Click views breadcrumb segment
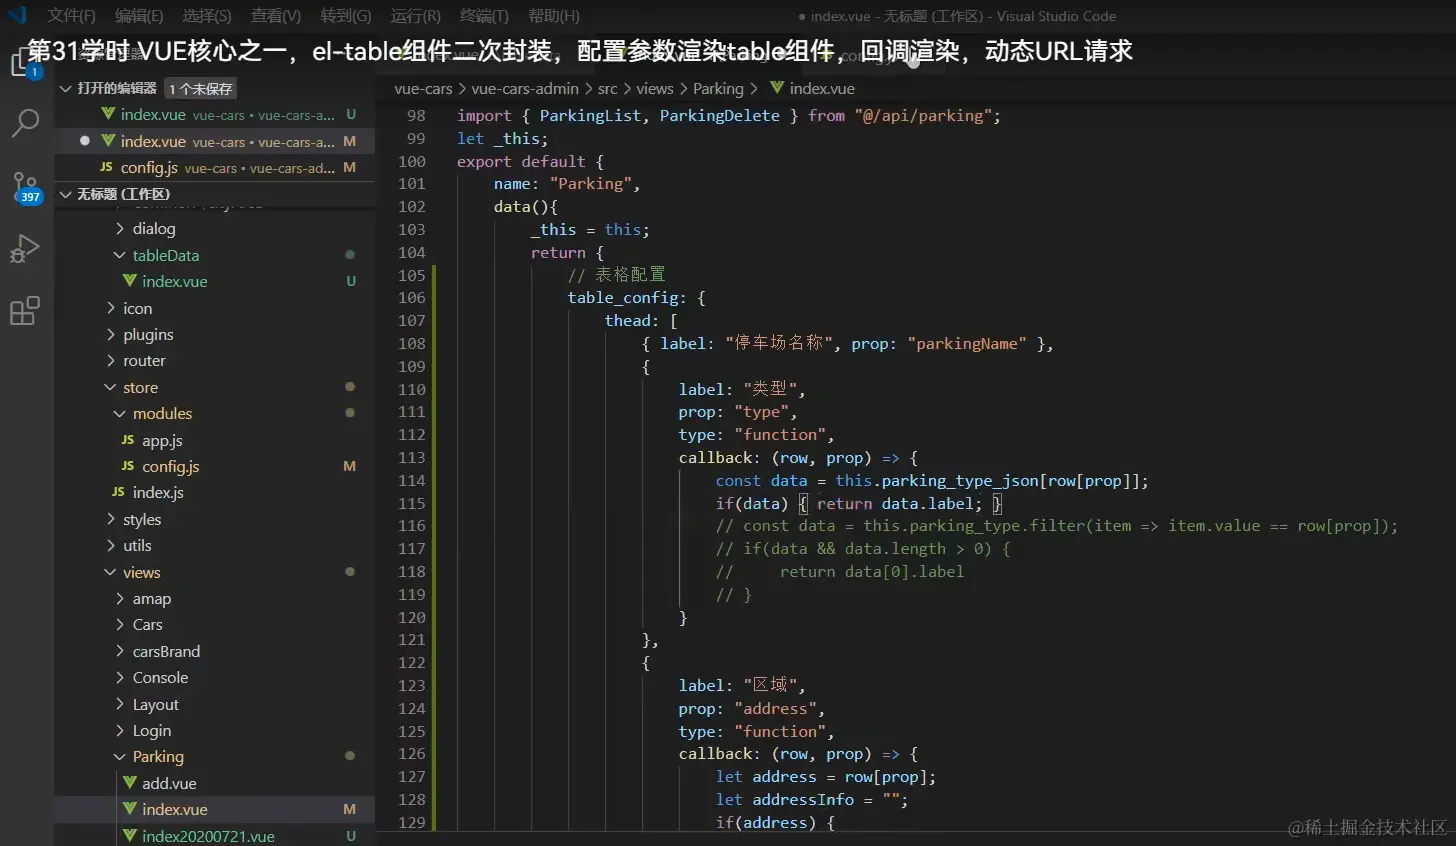Image resolution: width=1456 pixels, height=846 pixels. point(655,88)
